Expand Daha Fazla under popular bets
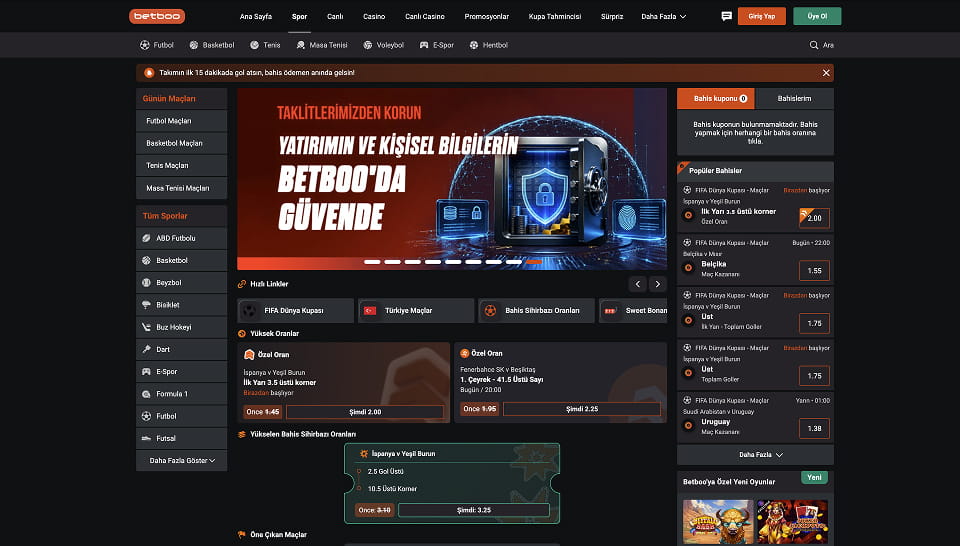The width and height of the screenshot is (960, 546). [x=756, y=455]
